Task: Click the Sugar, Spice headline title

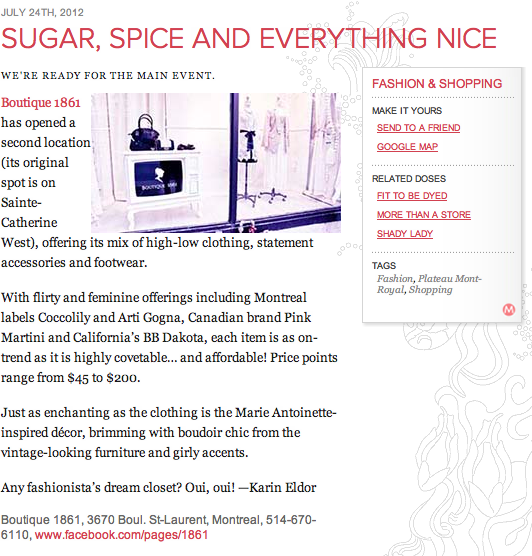Action: point(249,38)
